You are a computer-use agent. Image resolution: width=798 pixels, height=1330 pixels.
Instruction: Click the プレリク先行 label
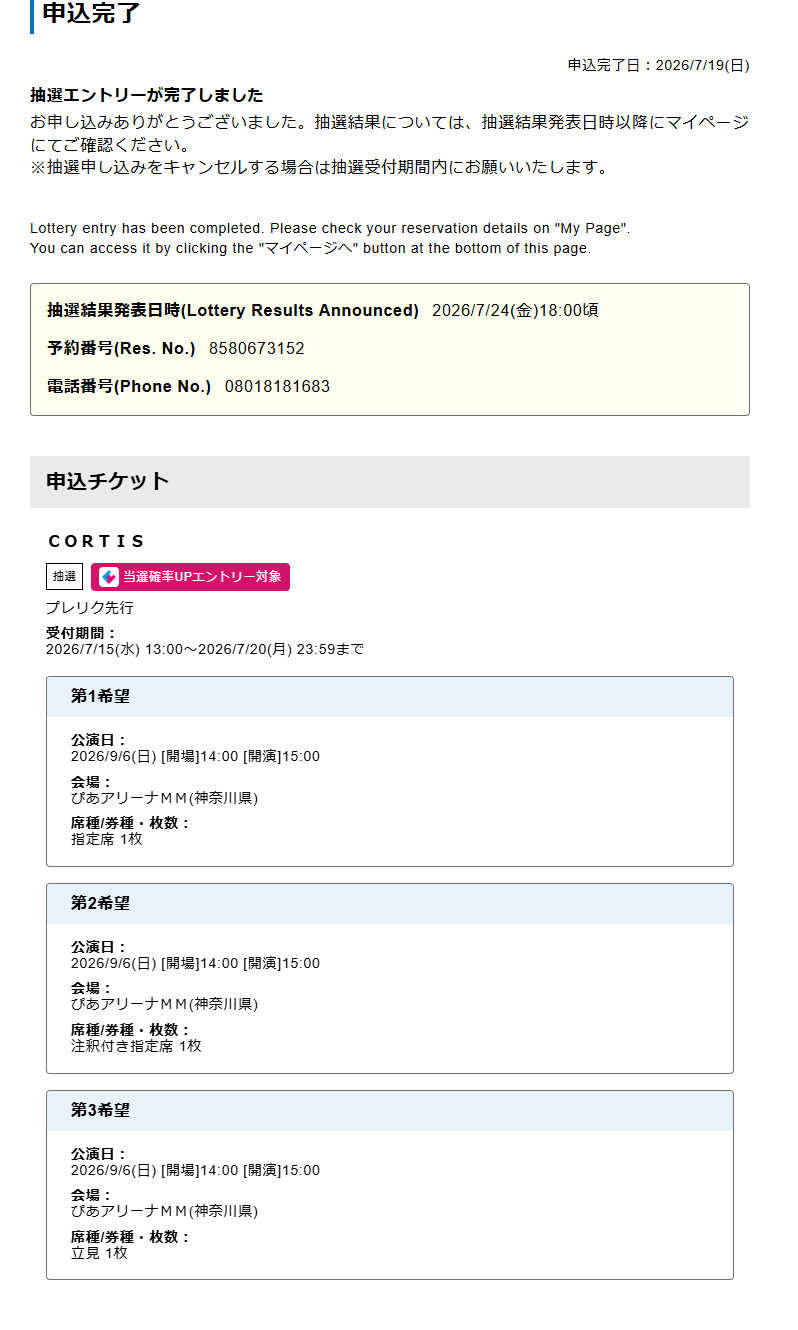[89, 608]
